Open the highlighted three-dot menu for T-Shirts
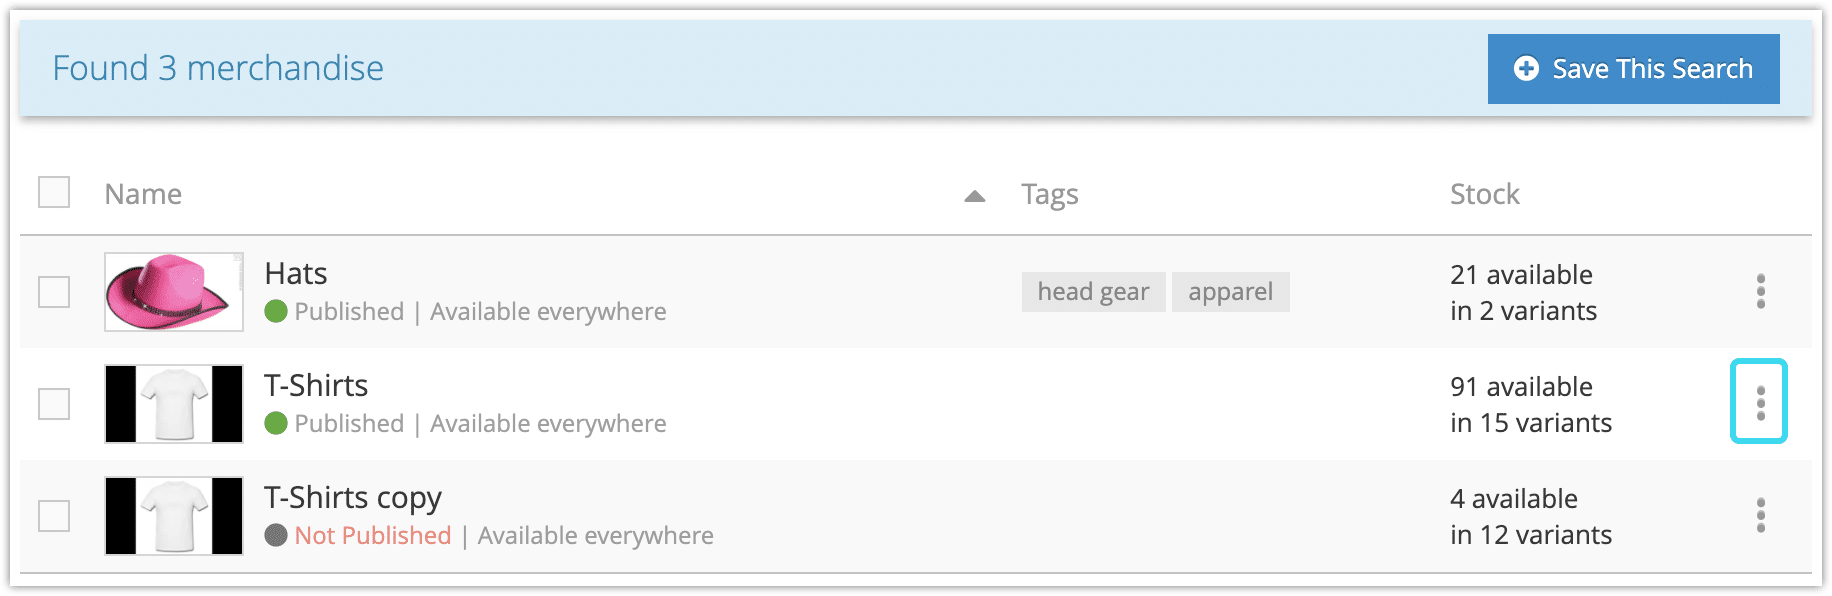 click(1759, 401)
